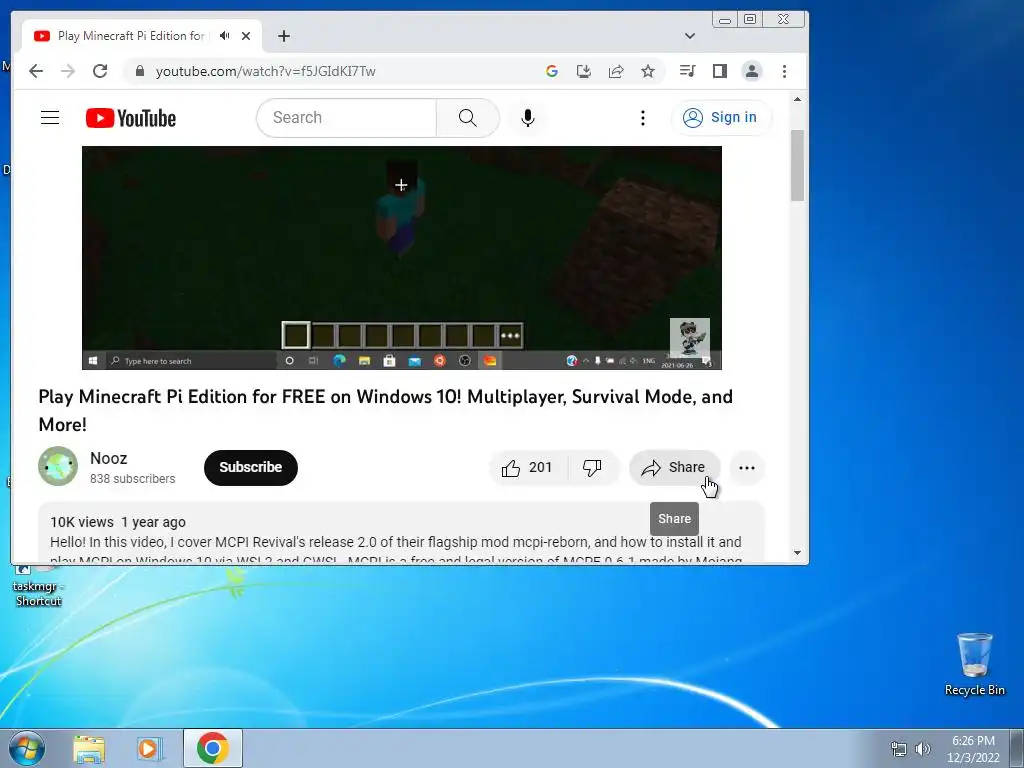Image resolution: width=1024 pixels, height=768 pixels.
Task: Click the address bar URL
Action: tap(265, 71)
